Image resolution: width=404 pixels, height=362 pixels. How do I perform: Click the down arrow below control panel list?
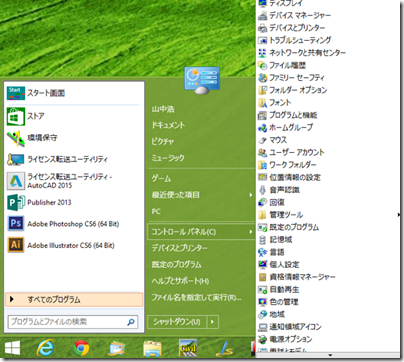pyautogui.click(x=330, y=355)
